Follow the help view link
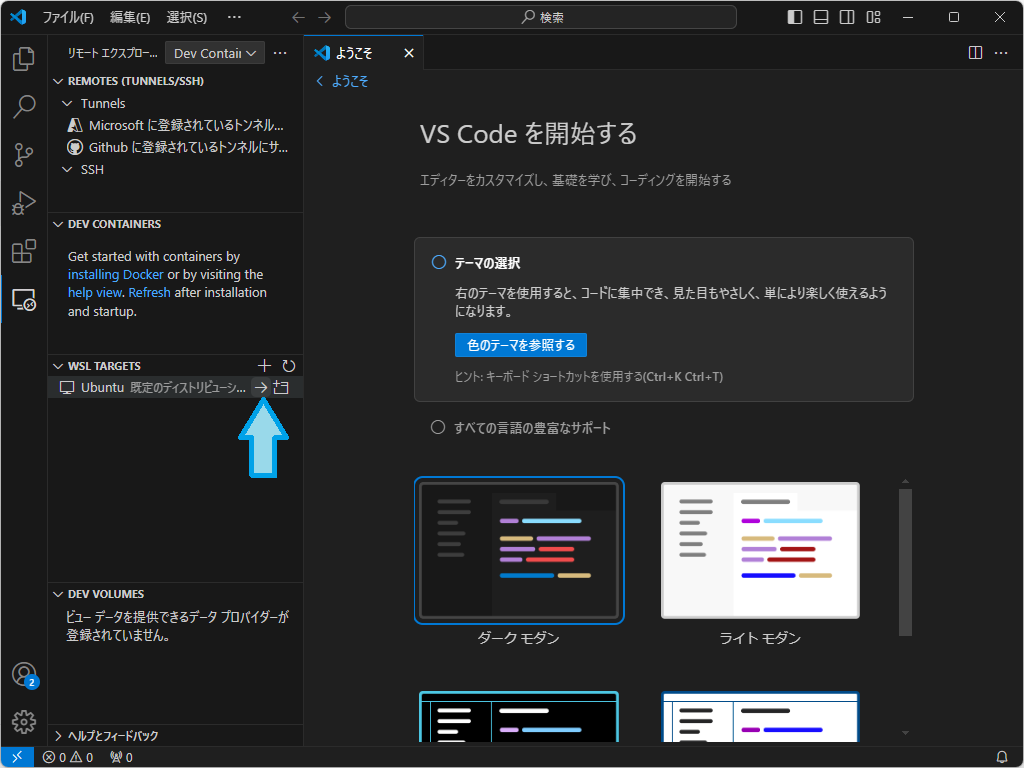This screenshot has width=1024, height=768. [95, 293]
